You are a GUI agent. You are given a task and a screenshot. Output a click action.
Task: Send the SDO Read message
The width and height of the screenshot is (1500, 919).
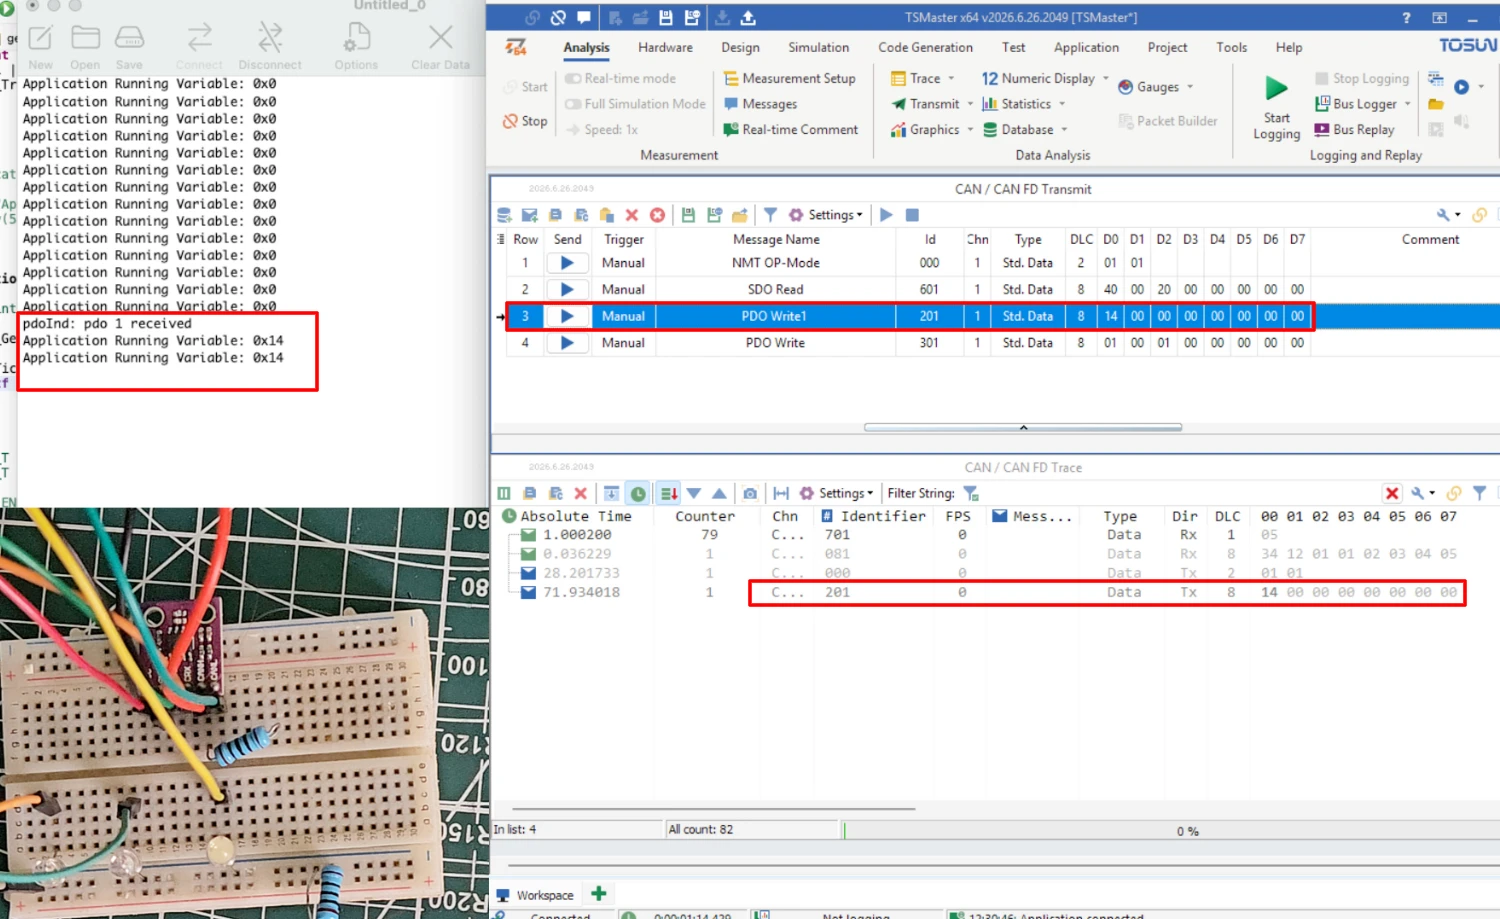pos(567,289)
